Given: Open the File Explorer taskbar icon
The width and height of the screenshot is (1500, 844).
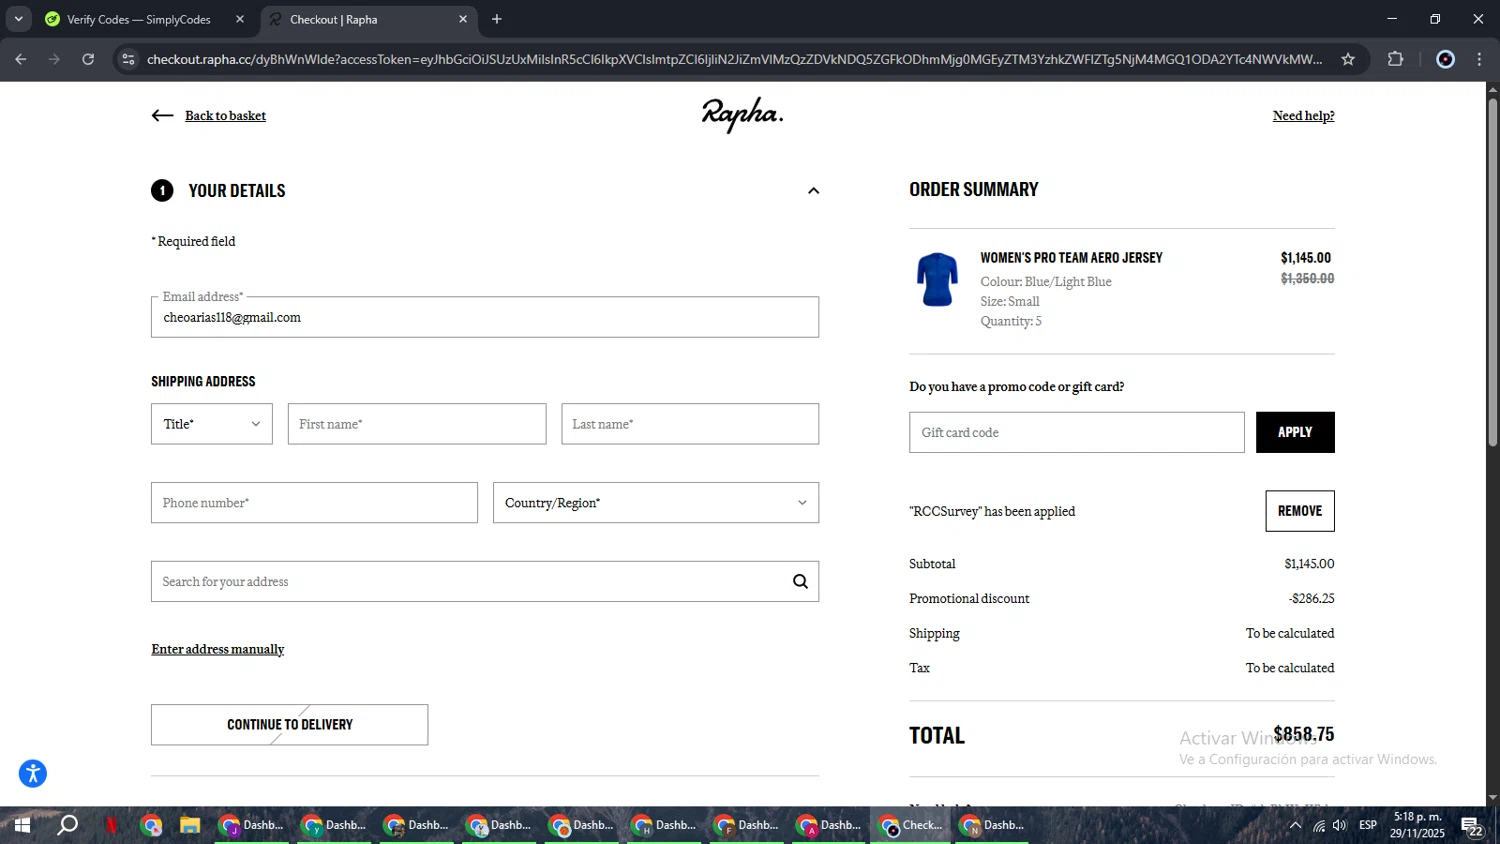Looking at the screenshot, I should (190, 825).
